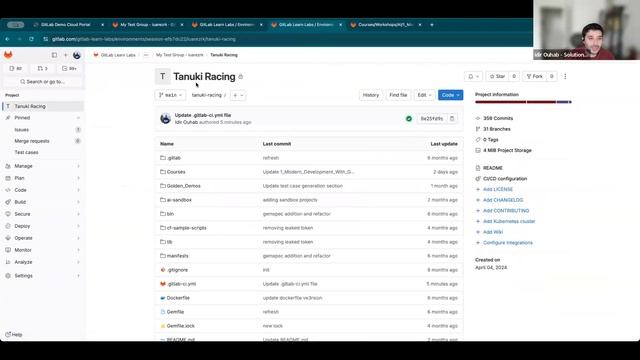Click Configure Integrations
Screen dimensions: 640x360
click(508, 242)
